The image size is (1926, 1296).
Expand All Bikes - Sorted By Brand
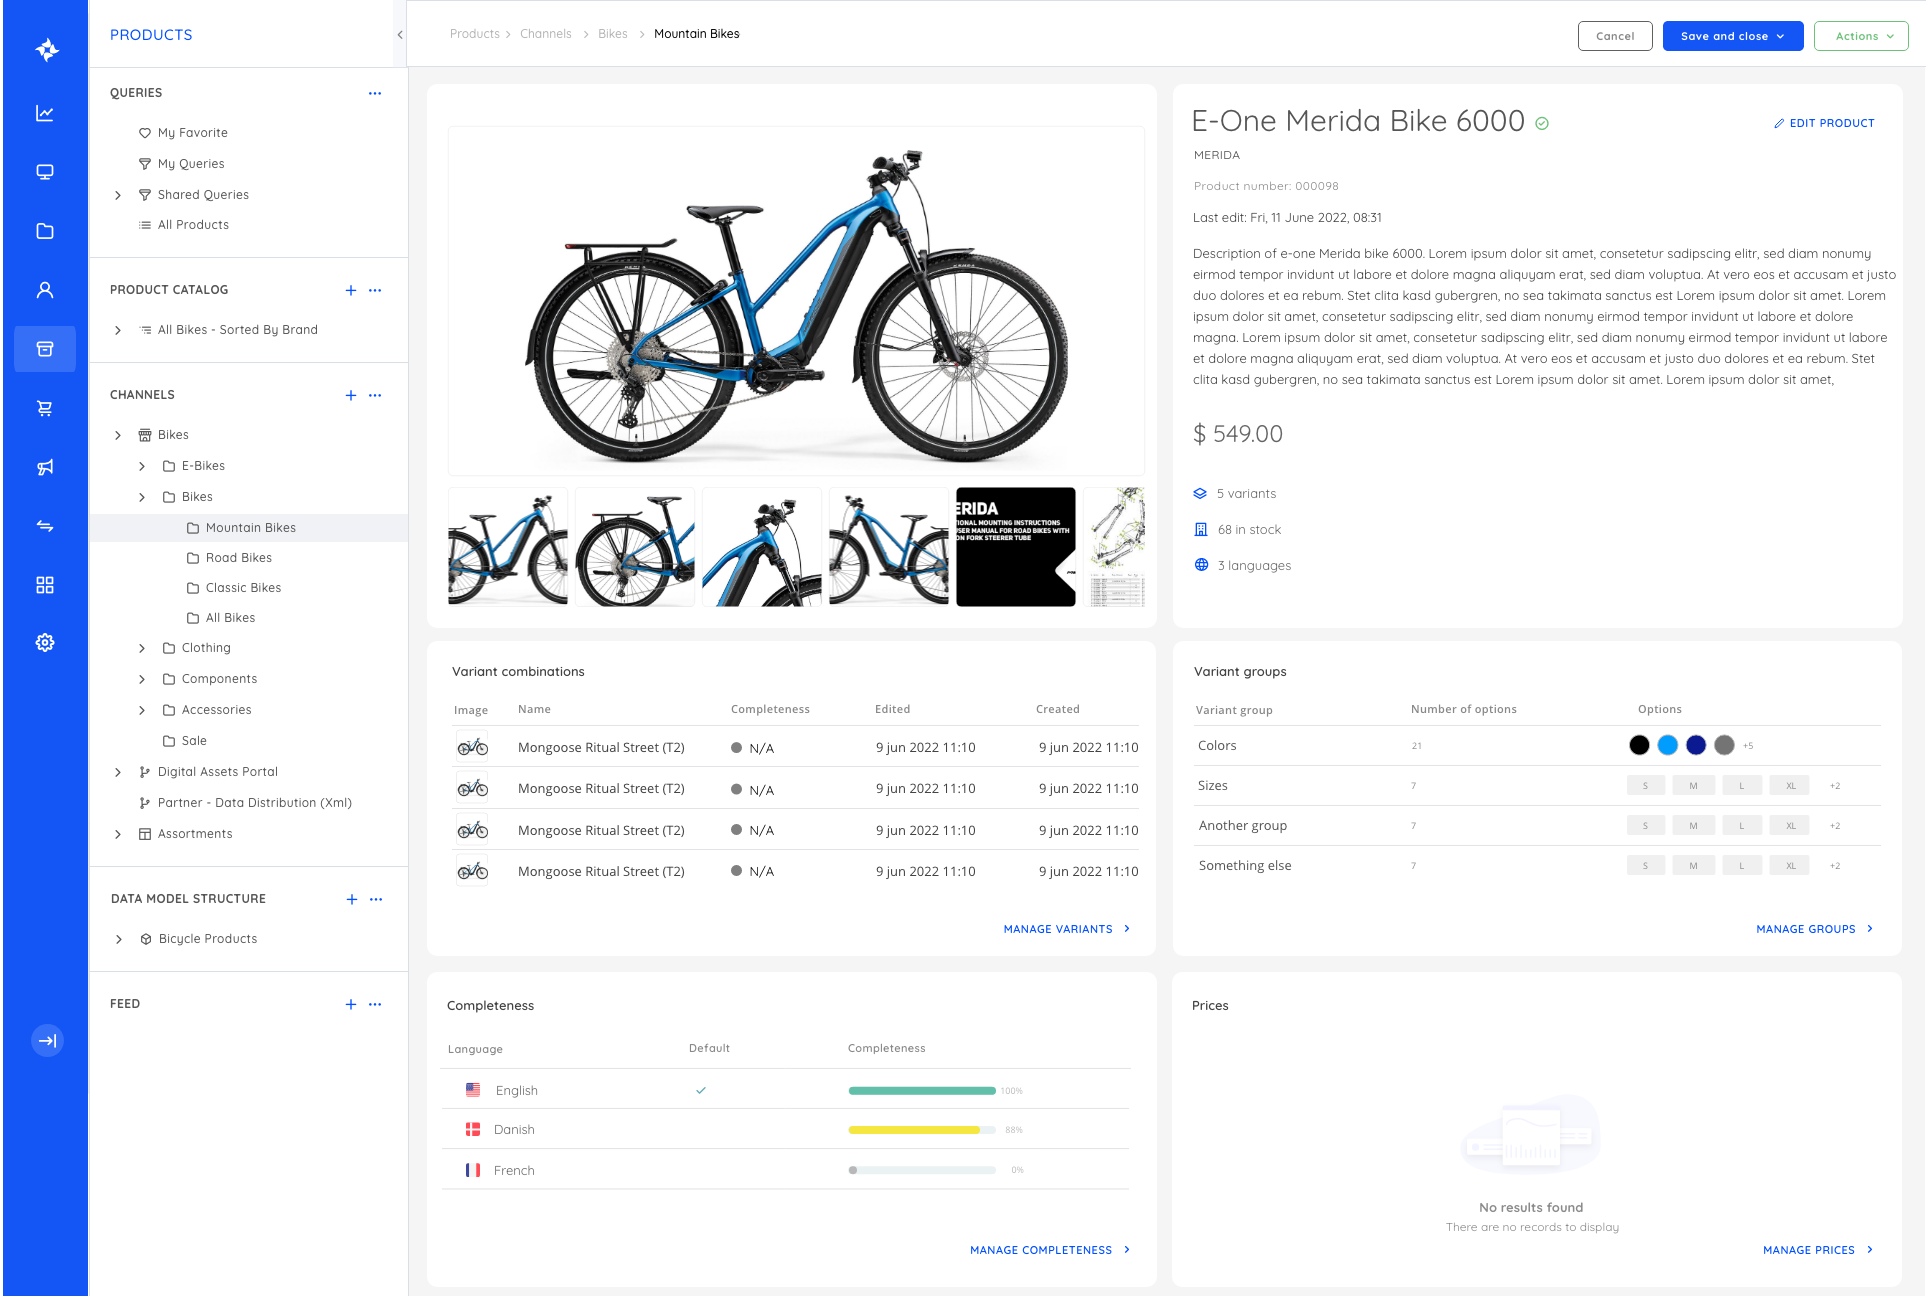[118, 330]
